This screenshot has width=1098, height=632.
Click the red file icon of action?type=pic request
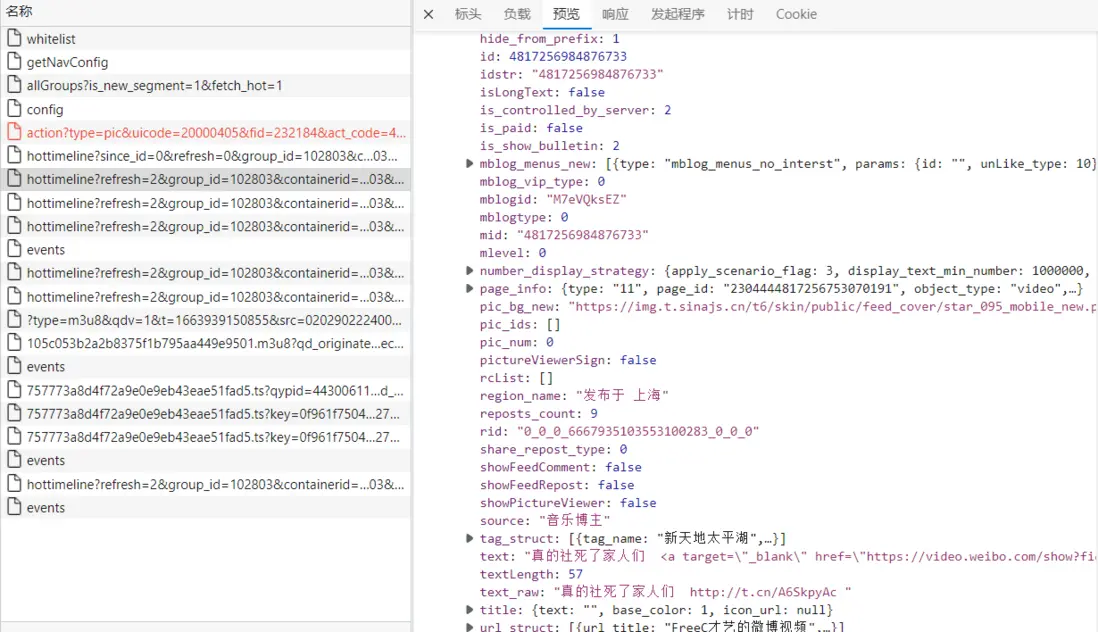(14, 132)
